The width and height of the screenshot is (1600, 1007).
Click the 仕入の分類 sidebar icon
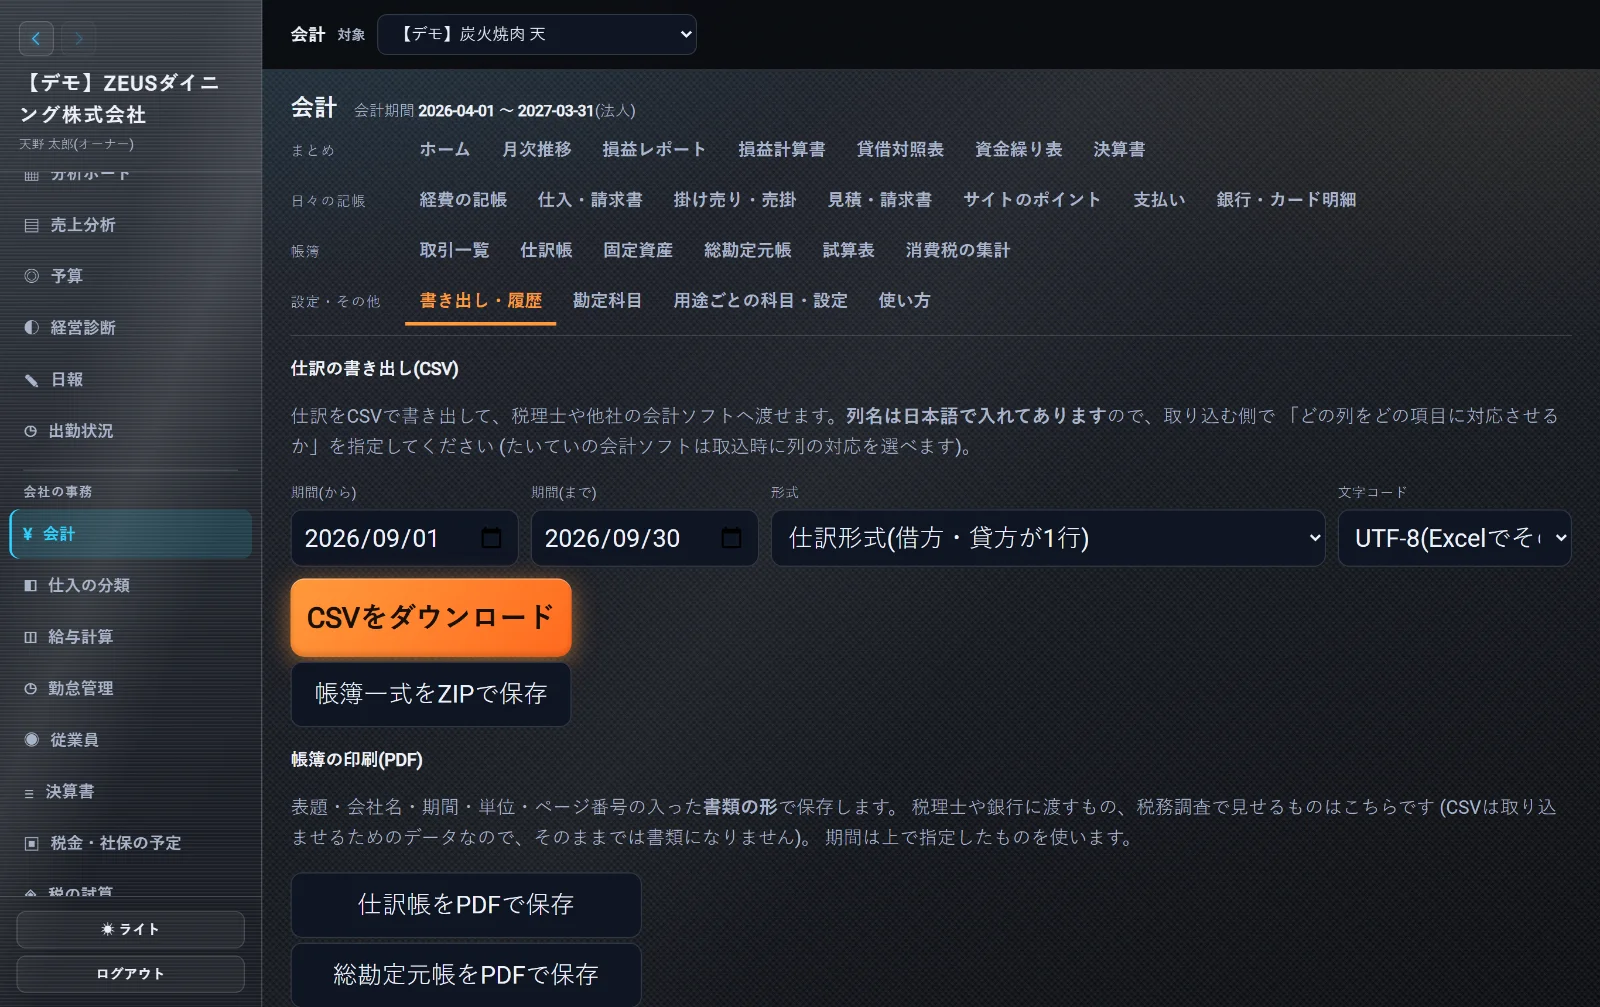pos(31,586)
